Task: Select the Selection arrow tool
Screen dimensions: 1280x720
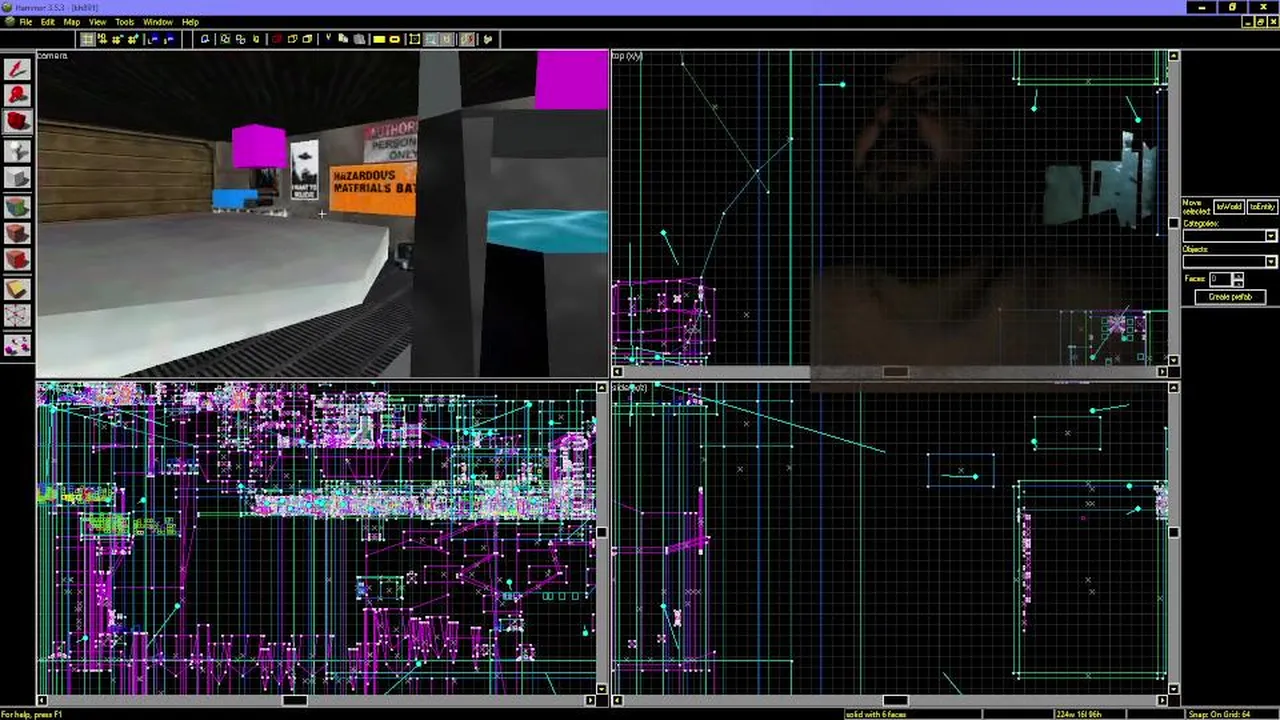Action: 17,68
